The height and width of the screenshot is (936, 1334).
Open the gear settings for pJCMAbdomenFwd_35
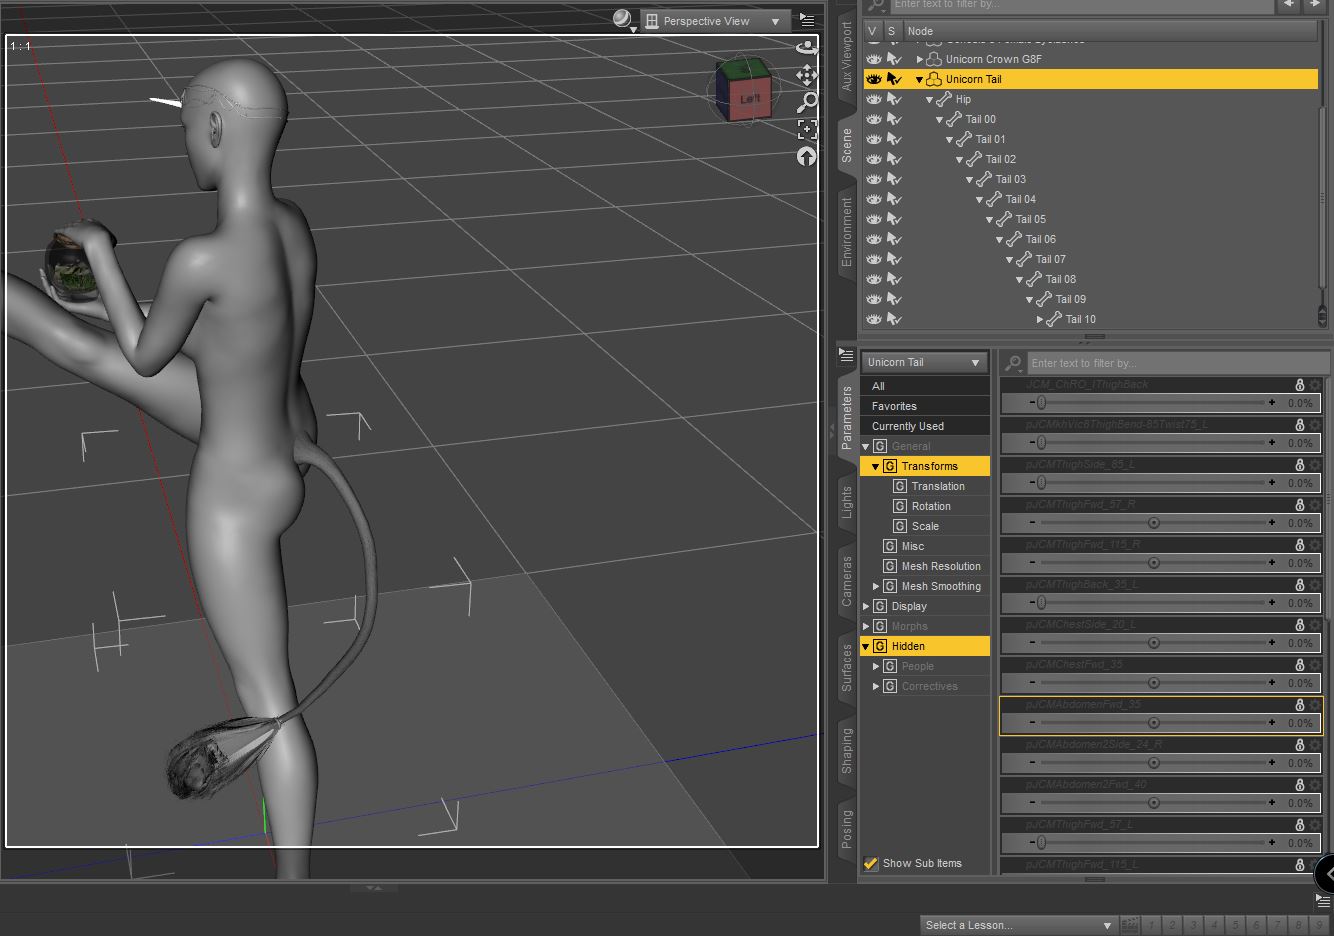point(1315,705)
